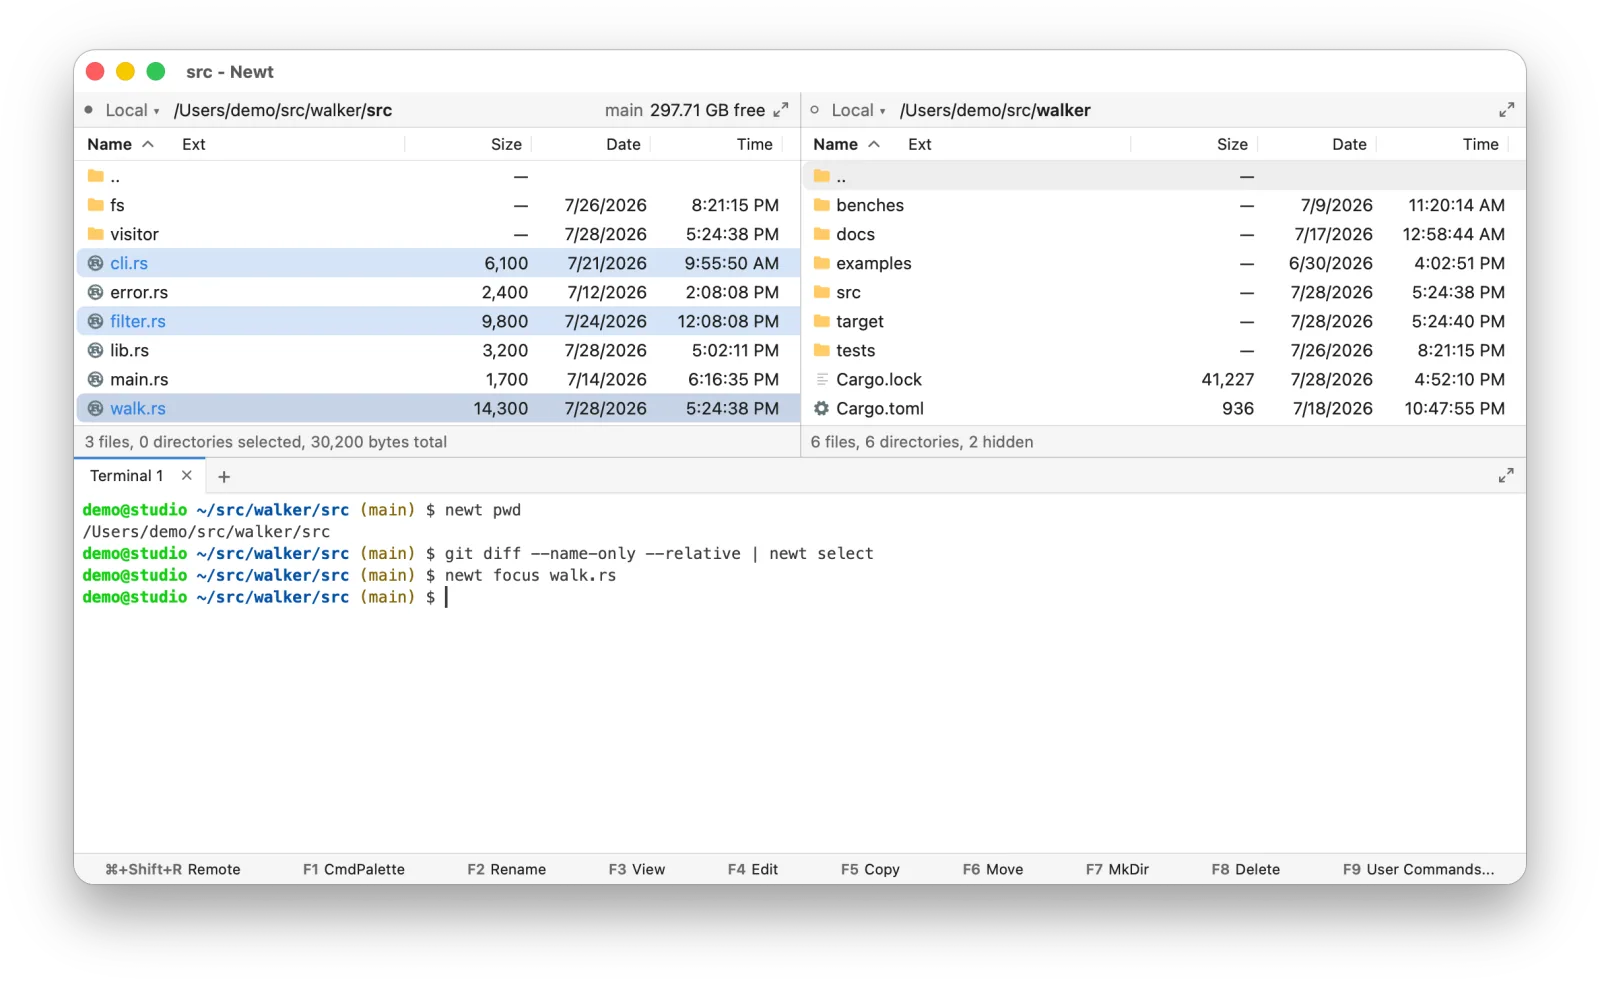Open the Local dropdown in the left pane

click(x=132, y=110)
